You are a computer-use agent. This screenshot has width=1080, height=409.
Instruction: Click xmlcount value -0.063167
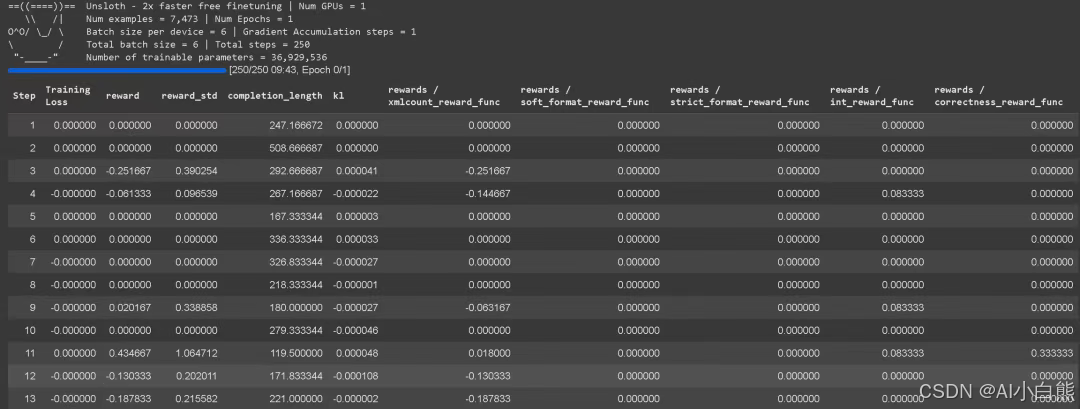point(488,307)
